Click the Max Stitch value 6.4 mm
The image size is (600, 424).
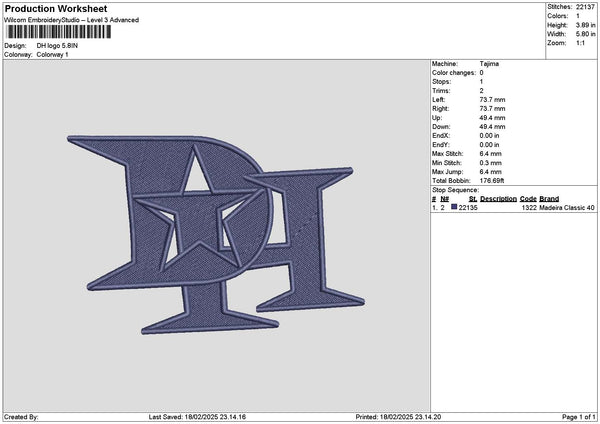(491, 154)
